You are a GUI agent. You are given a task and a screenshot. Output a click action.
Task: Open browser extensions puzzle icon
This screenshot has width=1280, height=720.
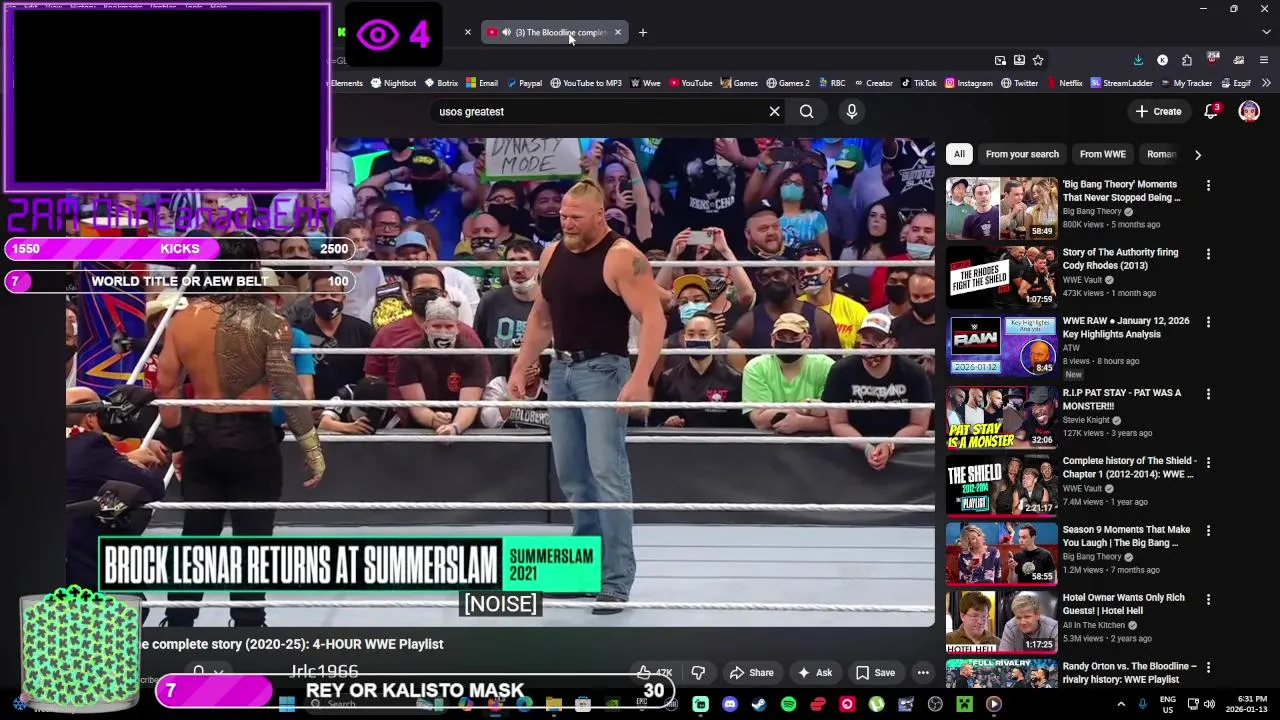point(1186,60)
